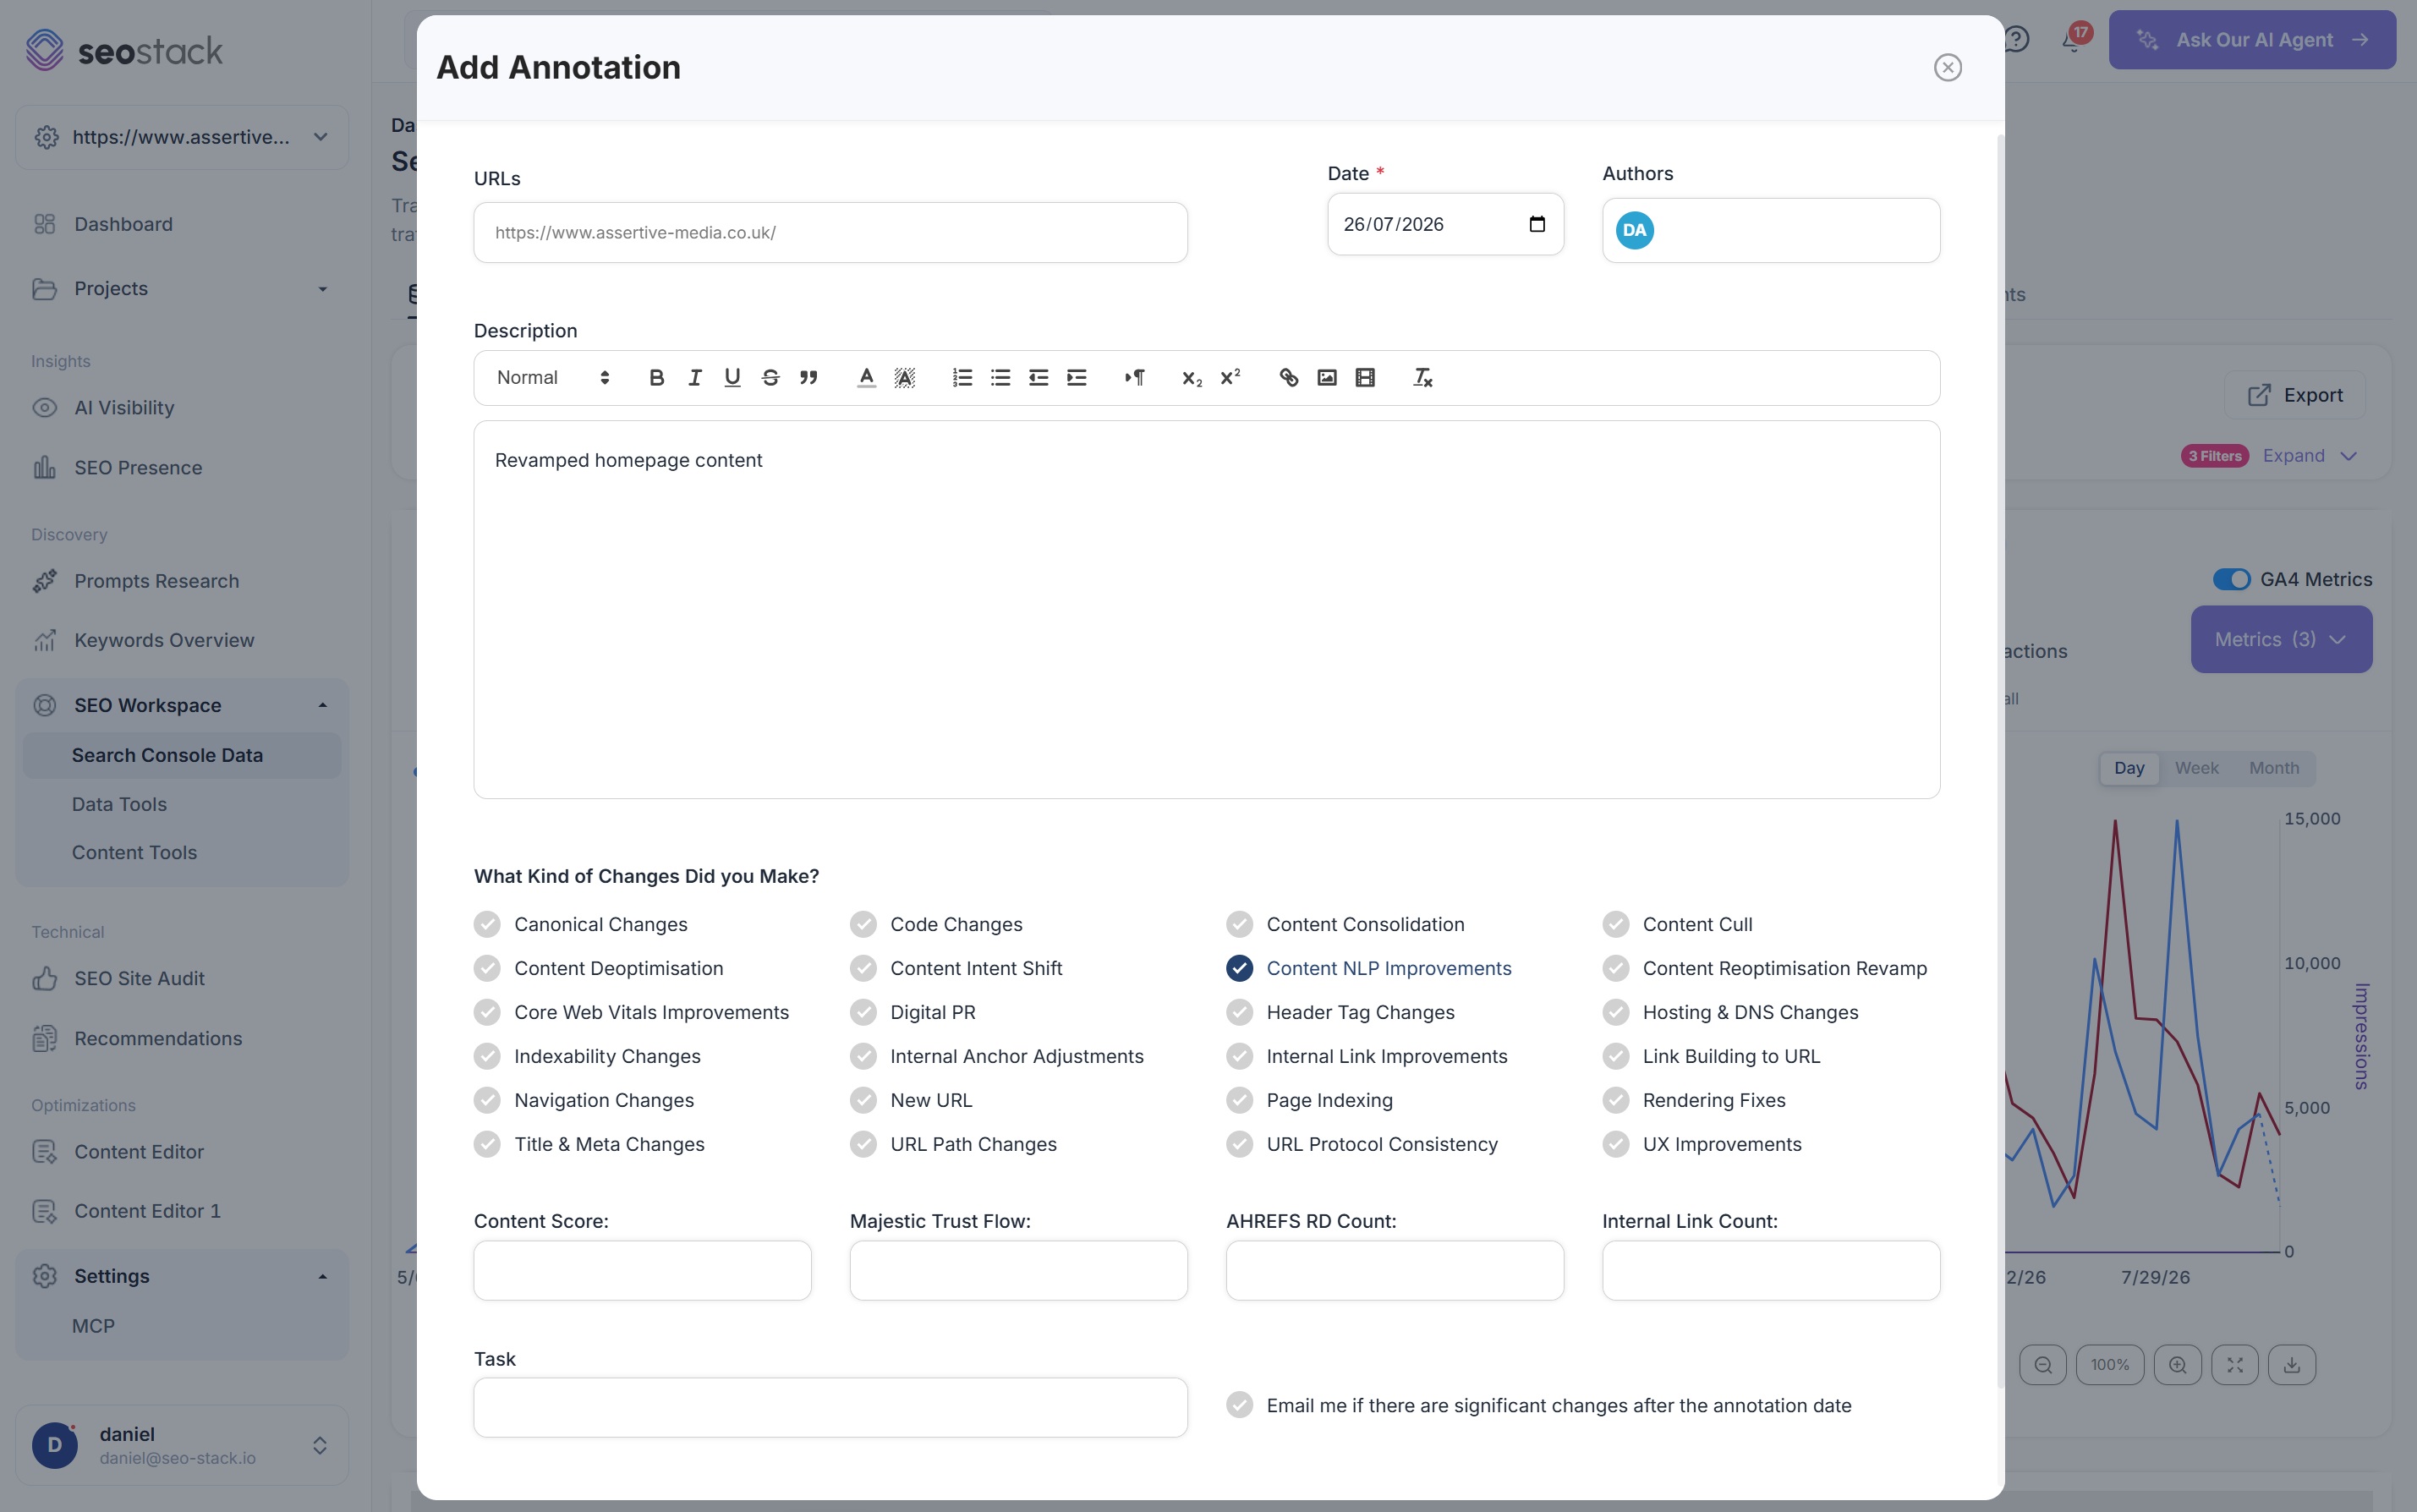The height and width of the screenshot is (1512, 2417).
Task: Check Header Tag Changes option
Action: [x=1239, y=1013]
